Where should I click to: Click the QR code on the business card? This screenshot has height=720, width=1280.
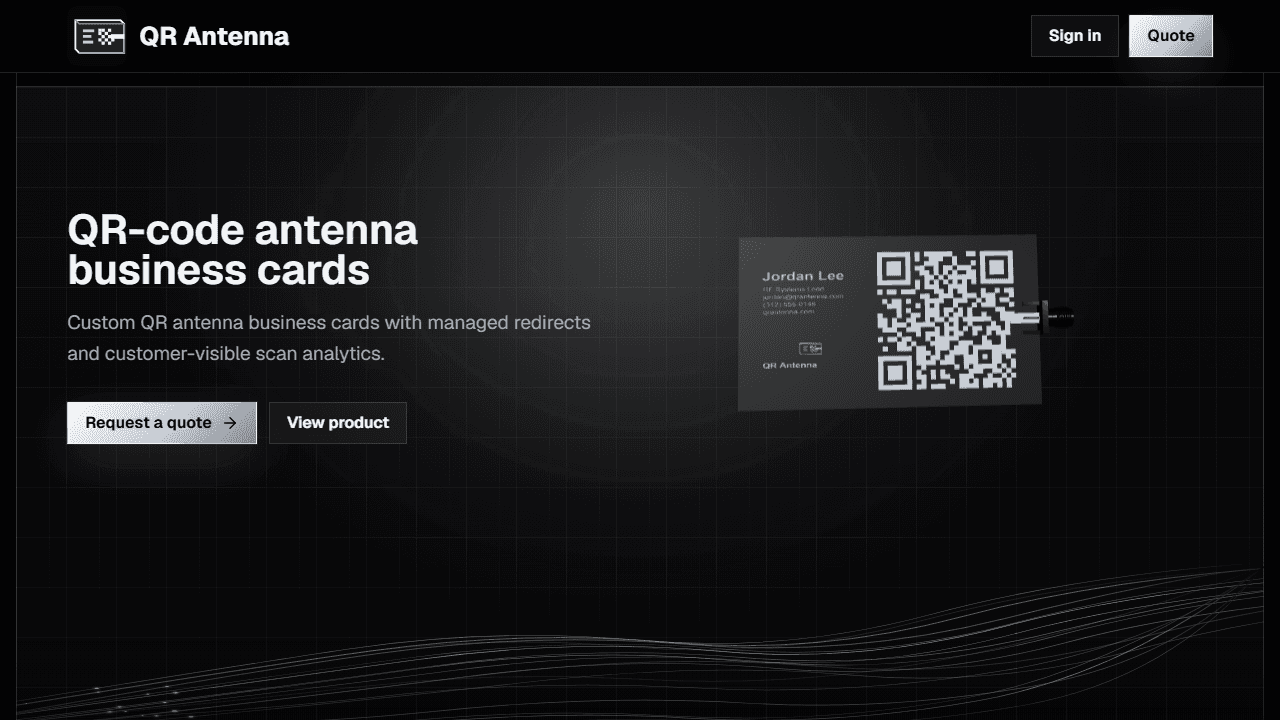tap(946, 320)
